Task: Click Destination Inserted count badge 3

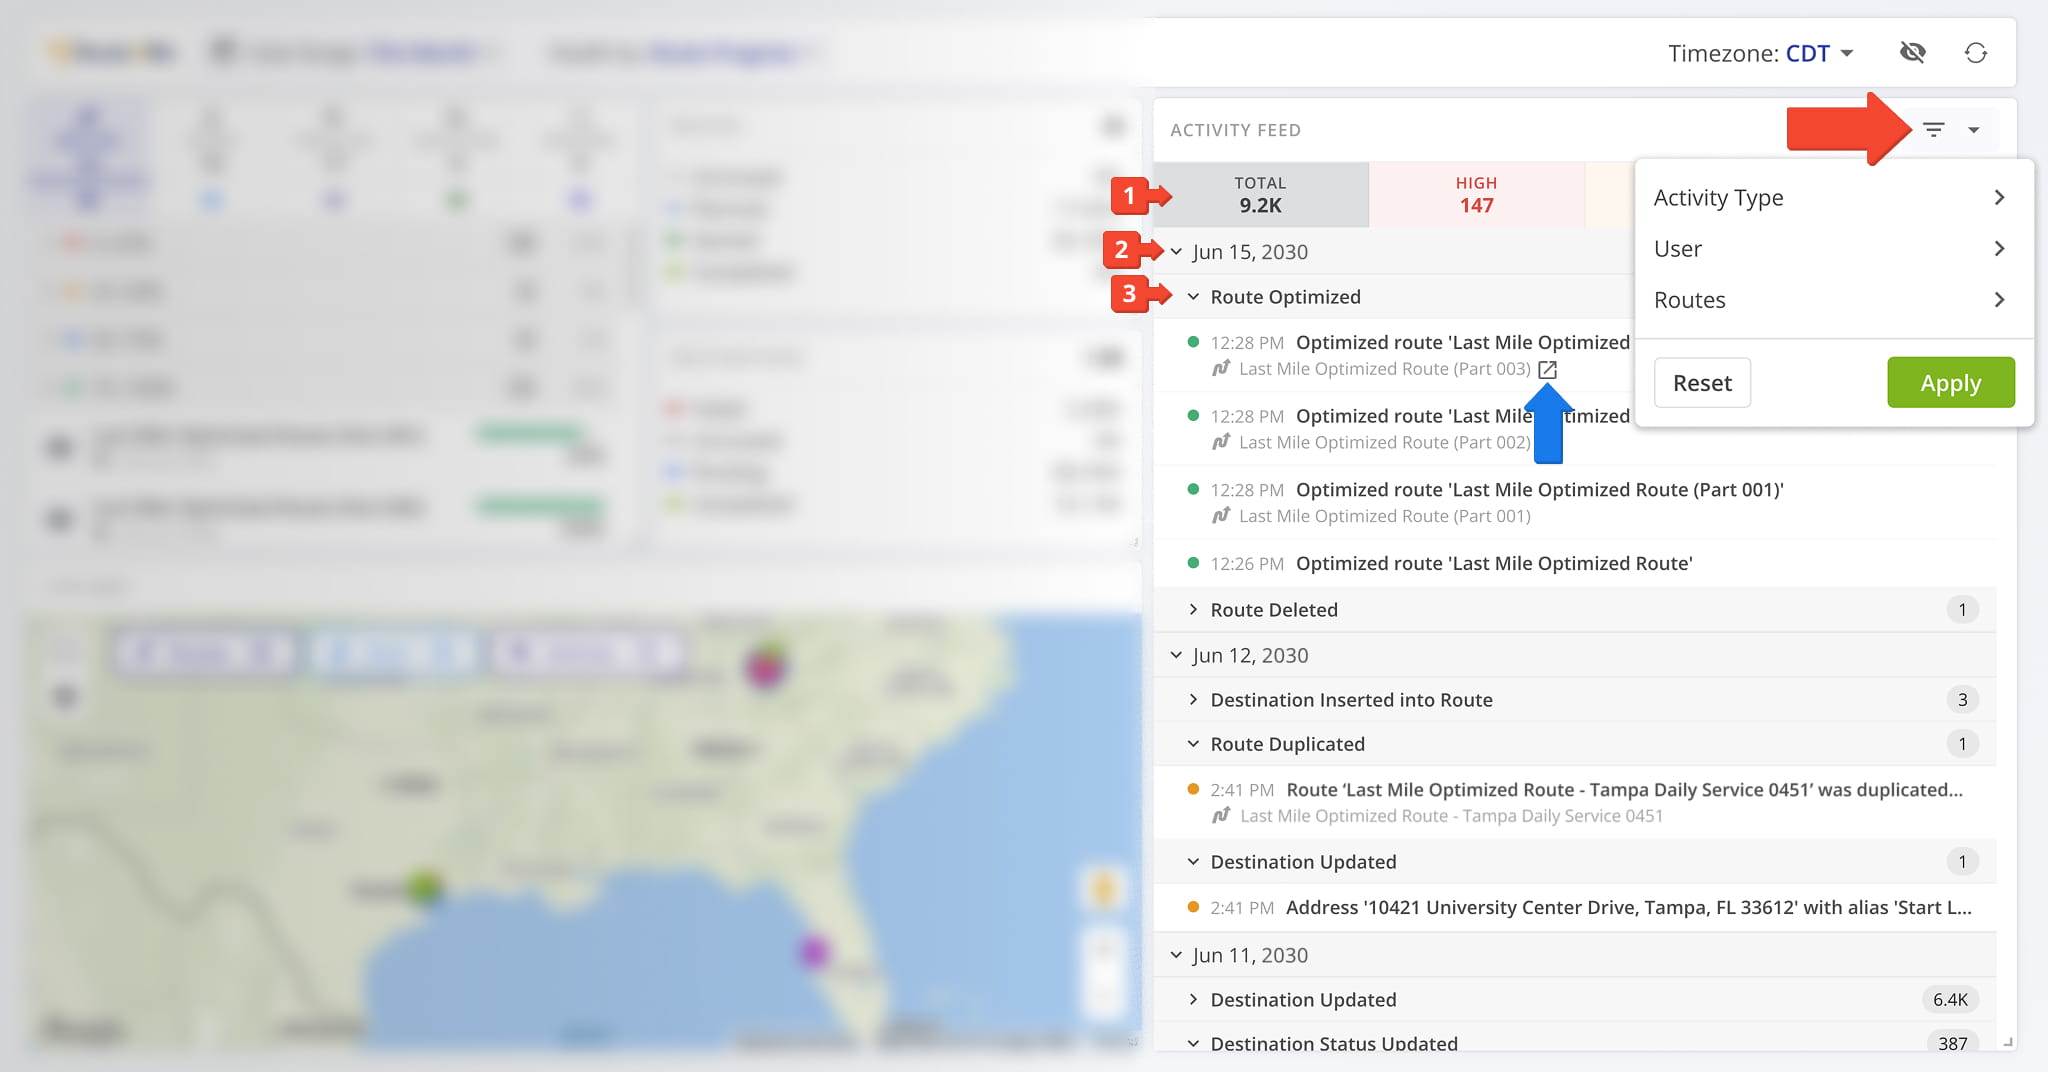Action: [1962, 700]
